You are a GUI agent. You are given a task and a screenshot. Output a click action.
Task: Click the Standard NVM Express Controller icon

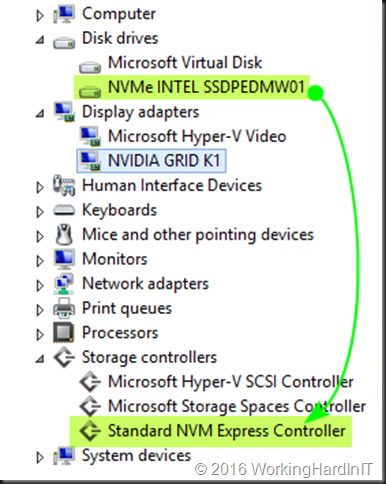pos(90,431)
